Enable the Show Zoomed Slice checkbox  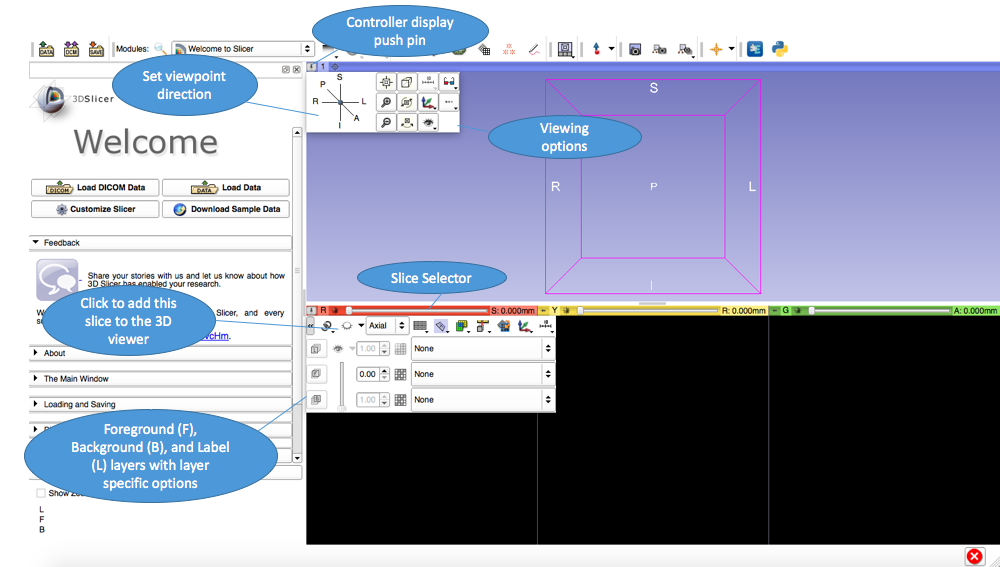pyautogui.click(x=41, y=493)
